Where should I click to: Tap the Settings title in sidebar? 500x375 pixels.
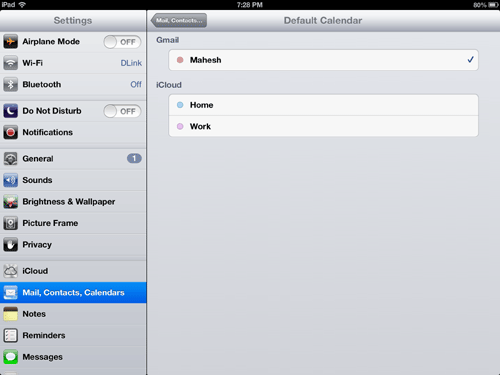73,20
